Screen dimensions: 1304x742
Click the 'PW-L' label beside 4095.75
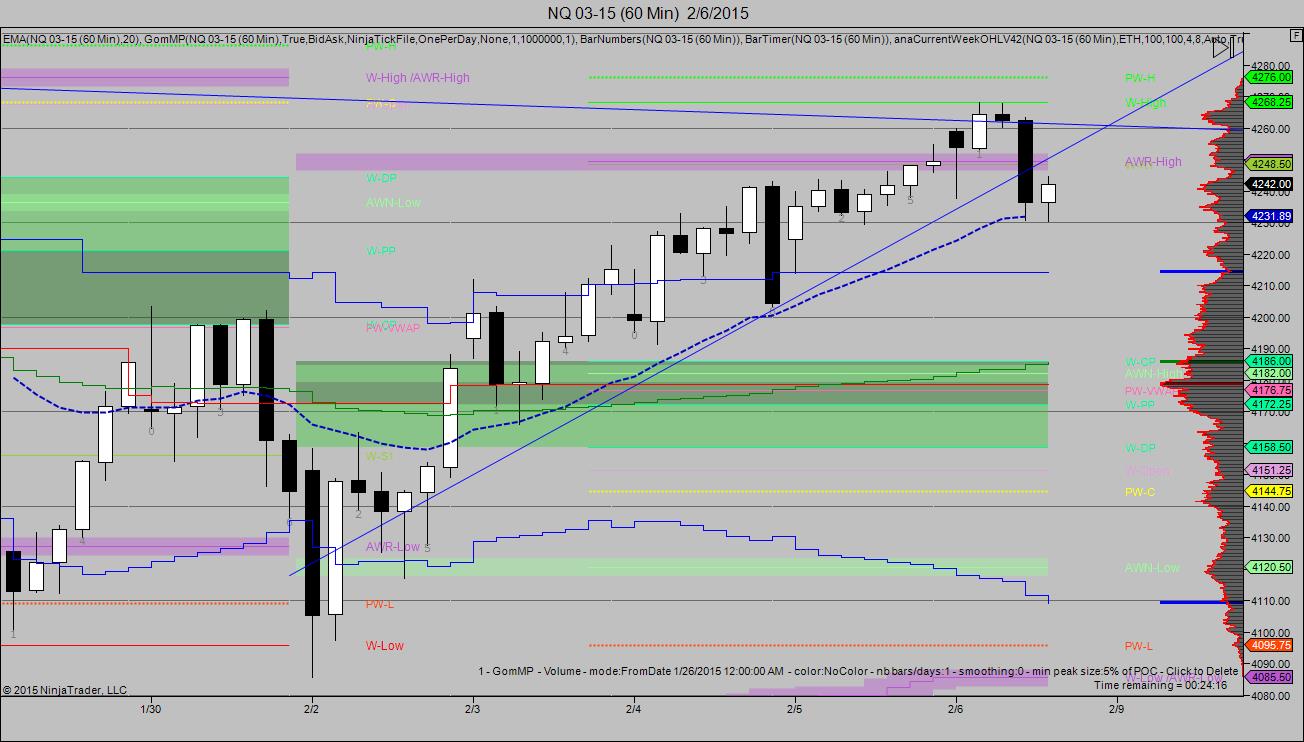(1139, 646)
